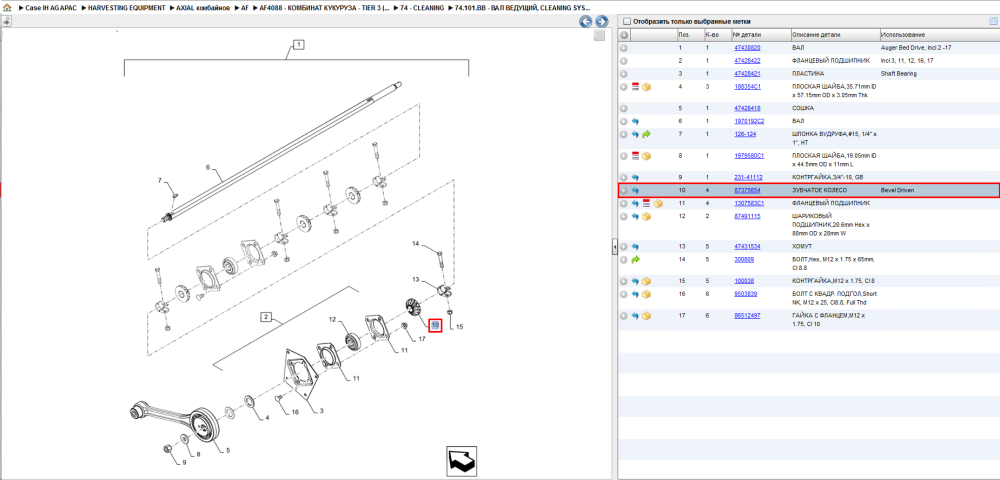Click blue arrow icon in ХОМУТ row
This screenshot has width=1000, height=480.
click(635, 246)
